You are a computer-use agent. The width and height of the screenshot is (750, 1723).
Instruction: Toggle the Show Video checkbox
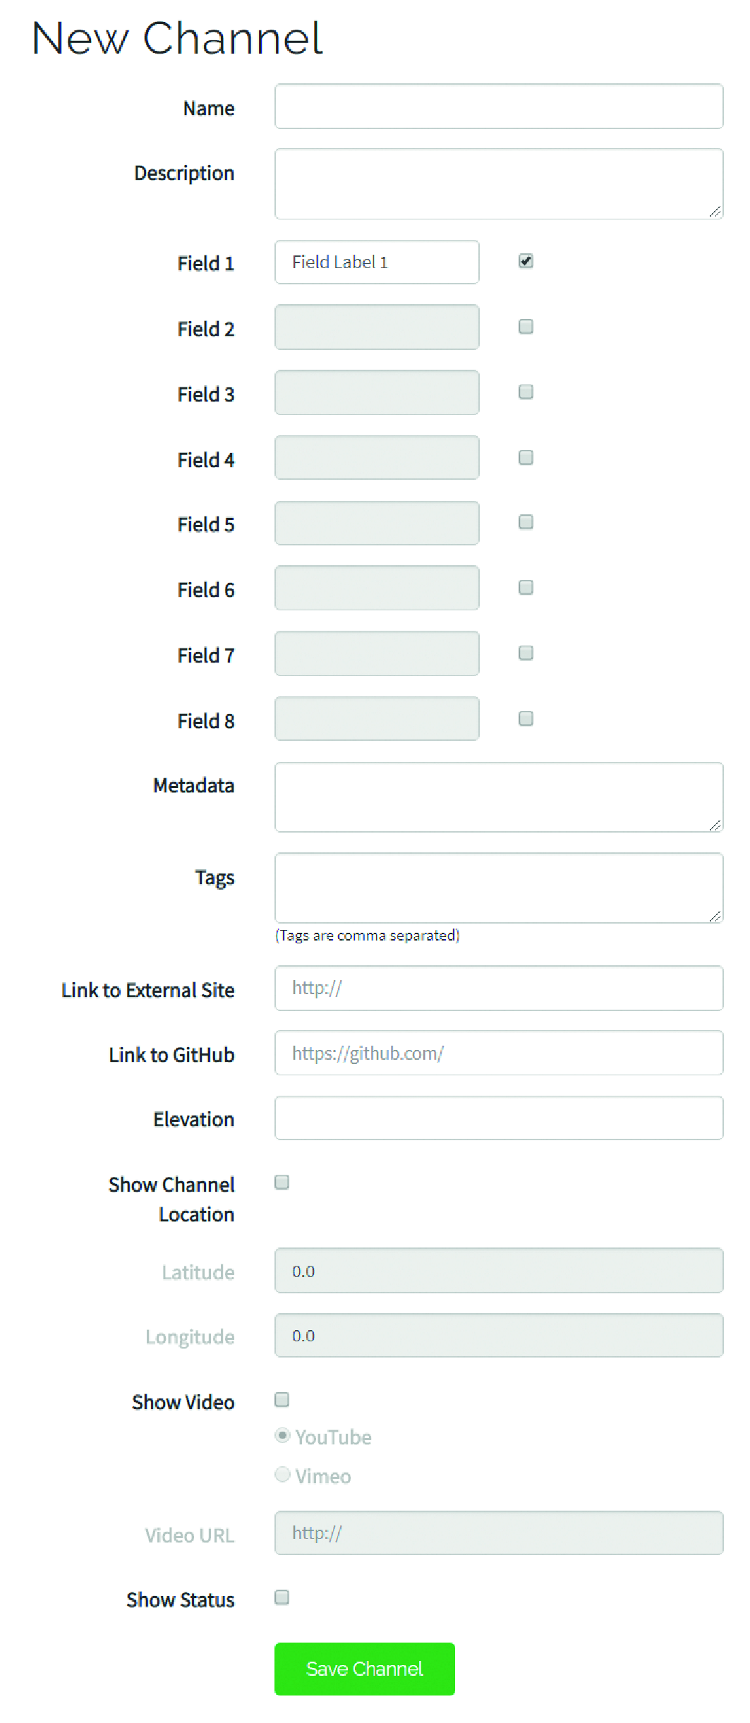(282, 1400)
